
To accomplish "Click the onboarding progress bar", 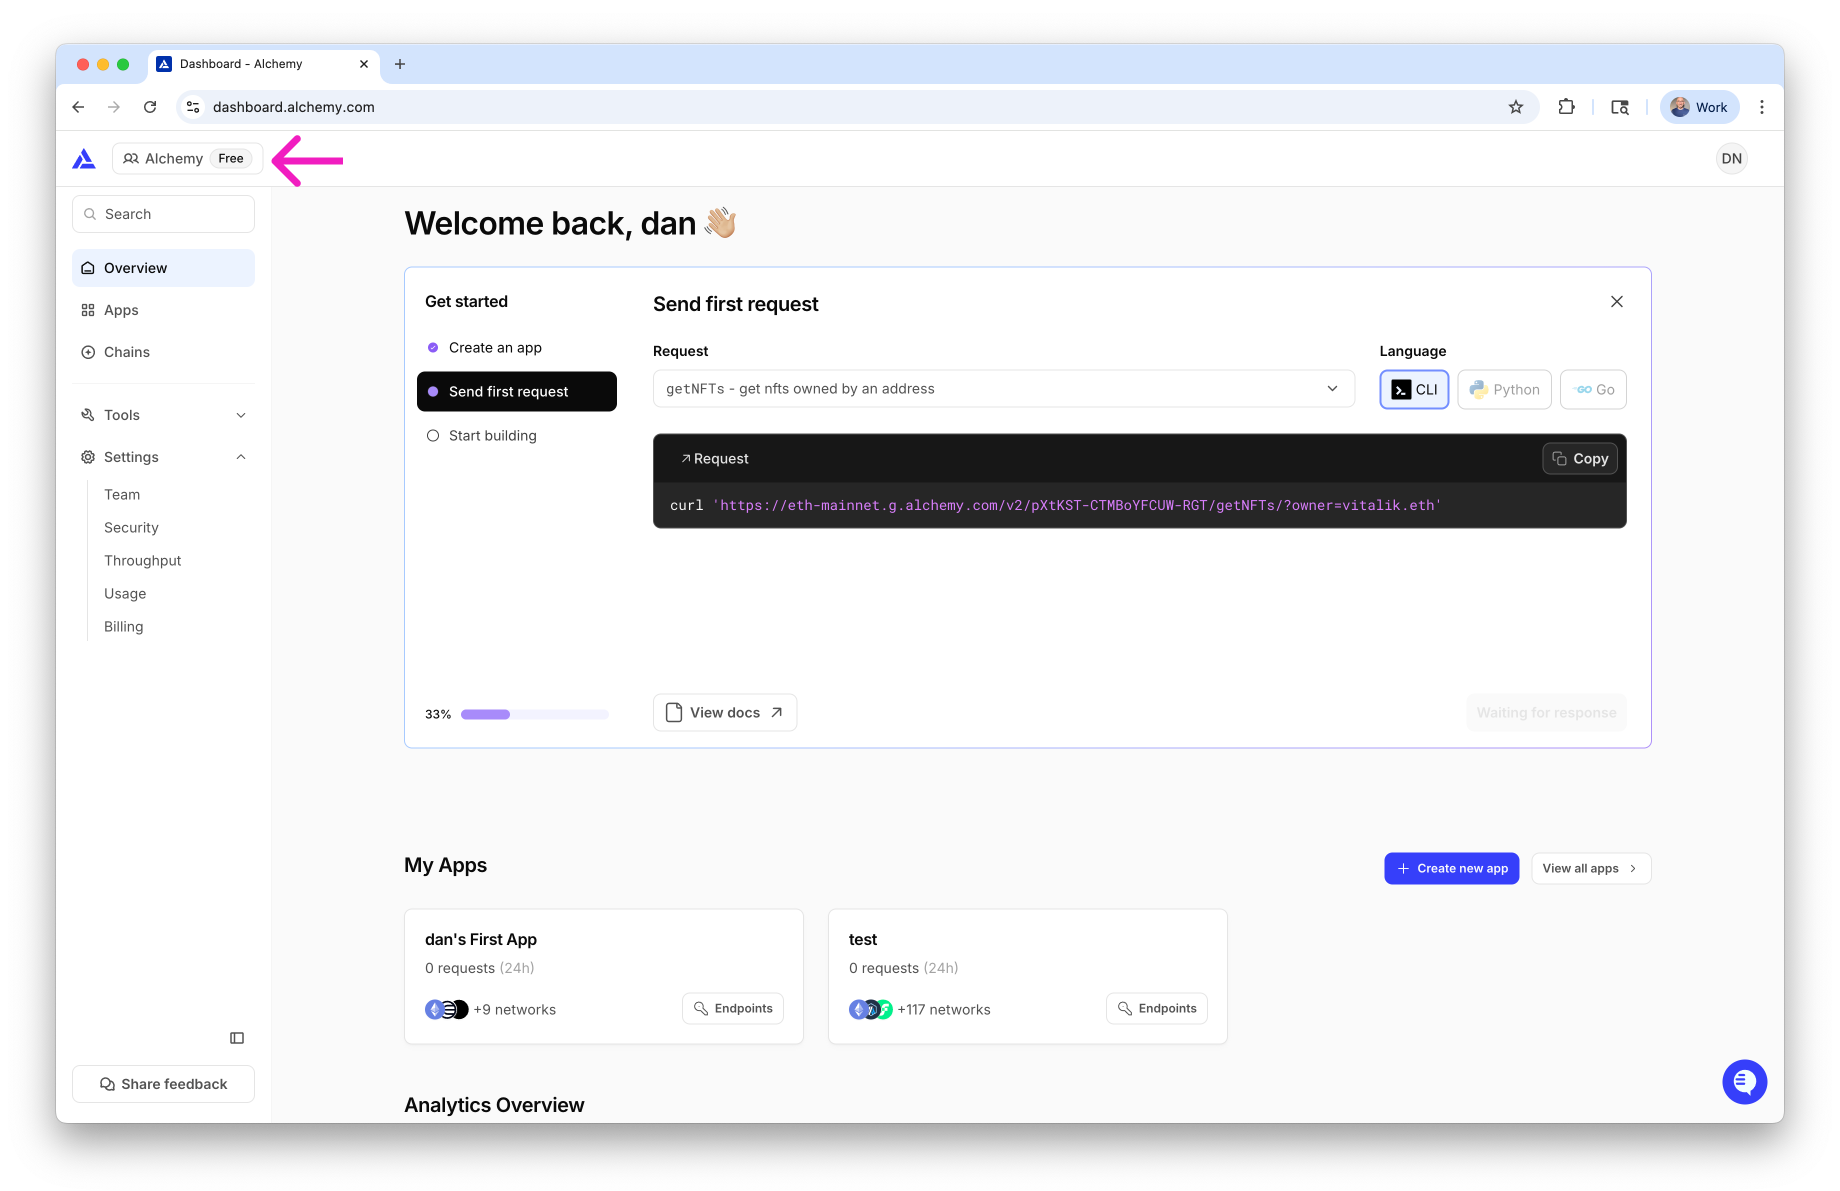I will point(534,714).
